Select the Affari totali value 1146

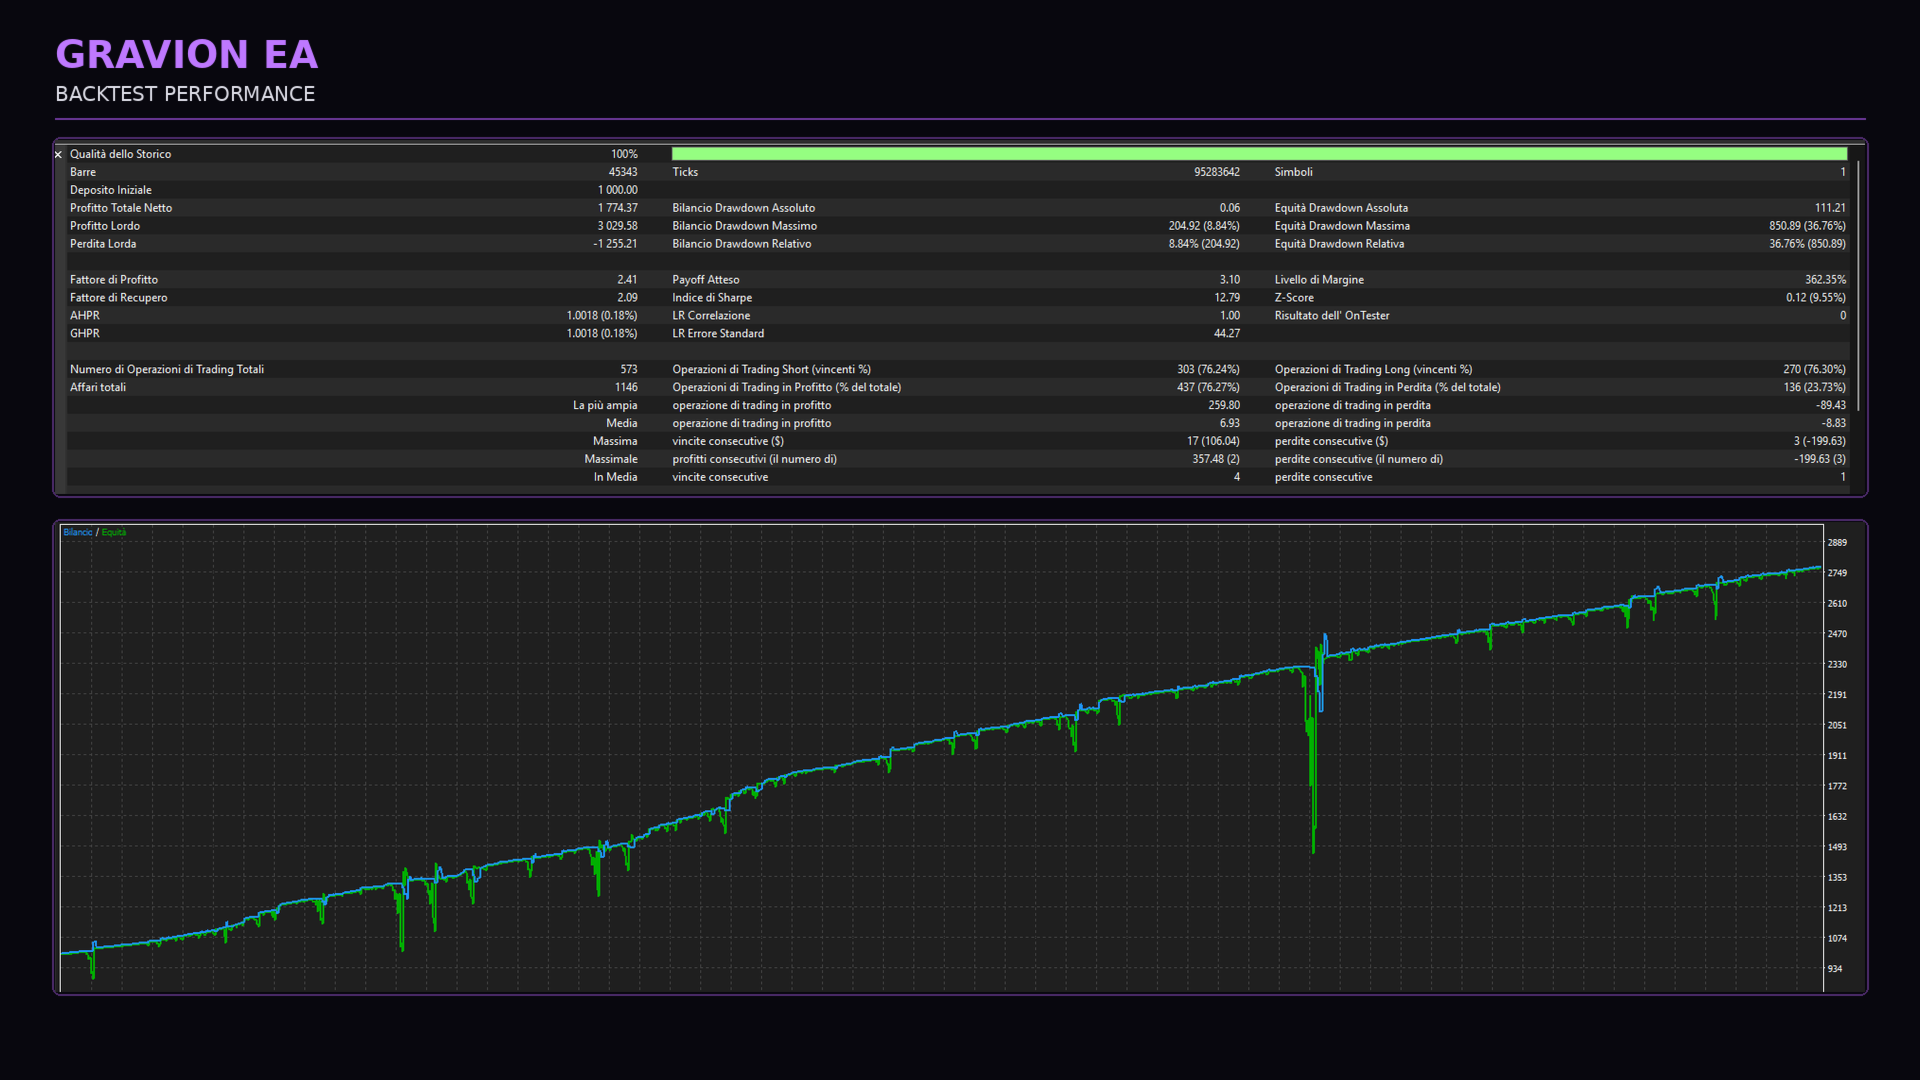626,388
